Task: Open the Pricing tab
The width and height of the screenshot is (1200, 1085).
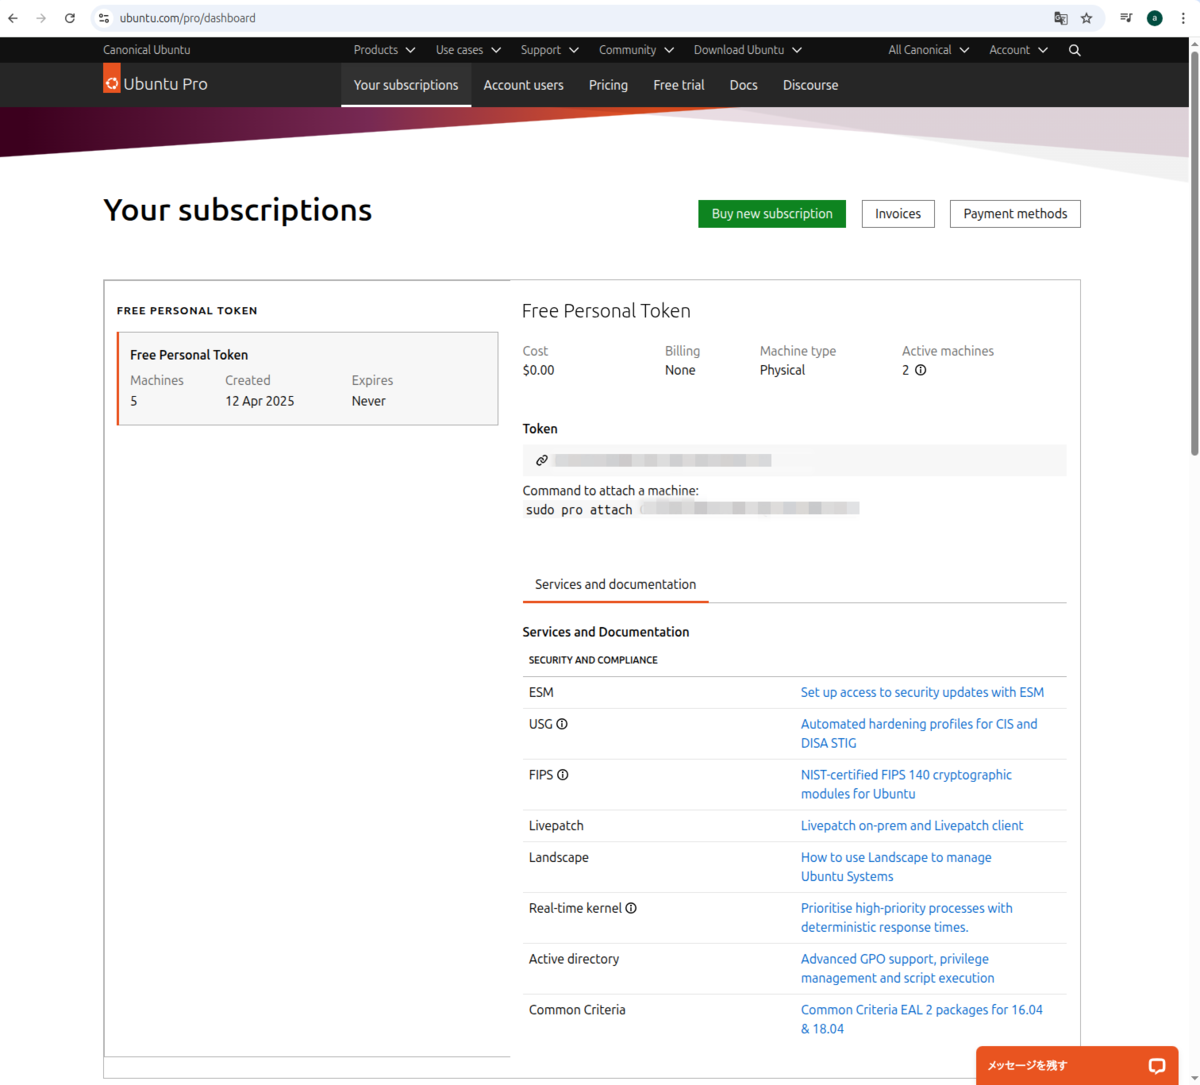Action: click(x=608, y=85)
